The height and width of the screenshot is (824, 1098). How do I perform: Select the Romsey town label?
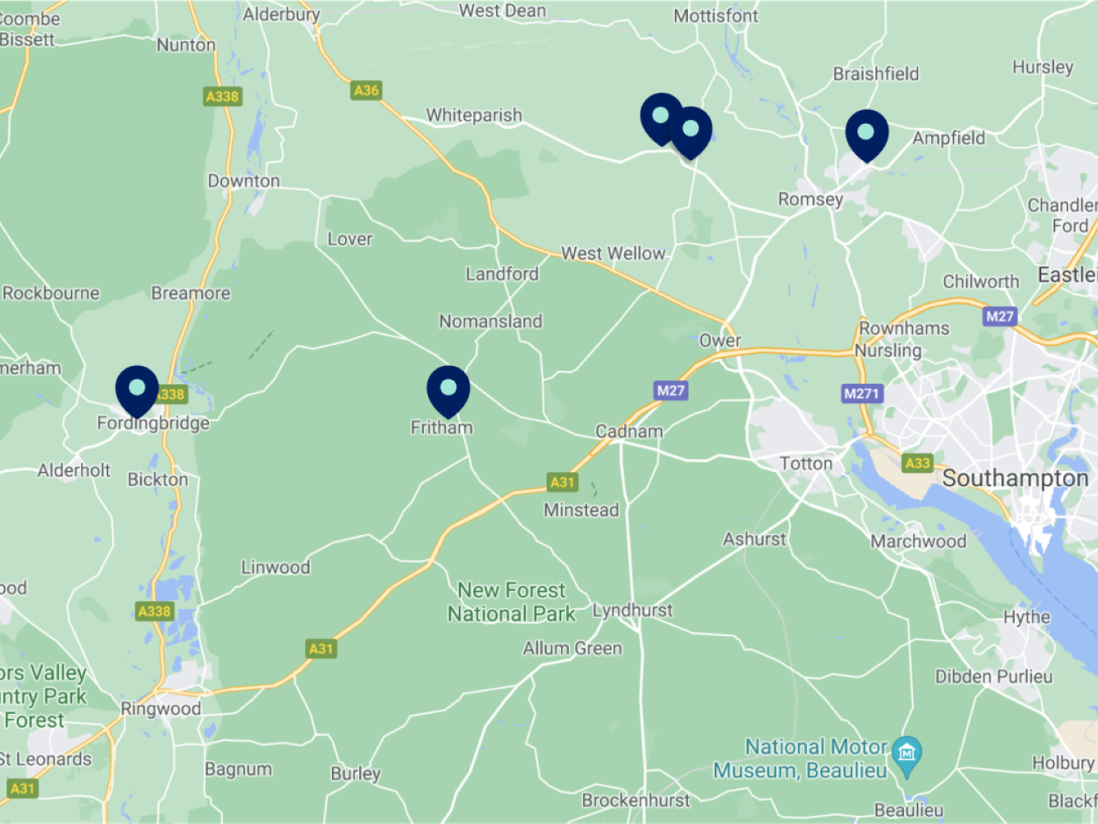tap(810, 200)
